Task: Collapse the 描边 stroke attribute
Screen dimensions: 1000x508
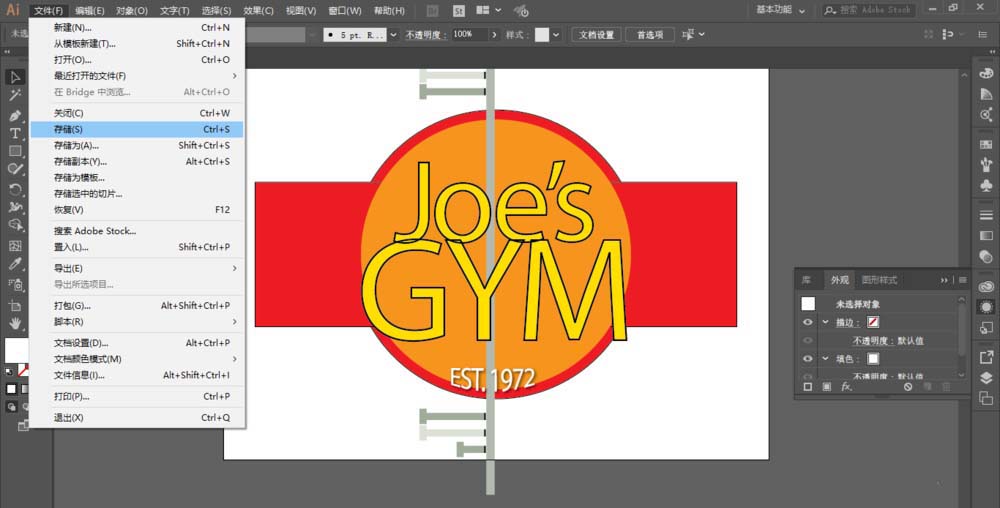Action: tap(825, 323)
